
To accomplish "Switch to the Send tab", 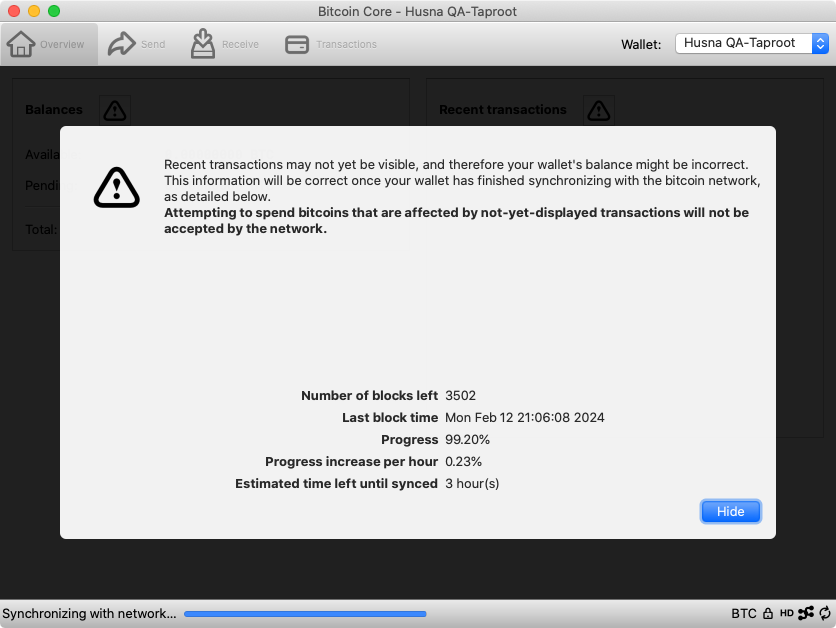I will [x=137, y=44].
